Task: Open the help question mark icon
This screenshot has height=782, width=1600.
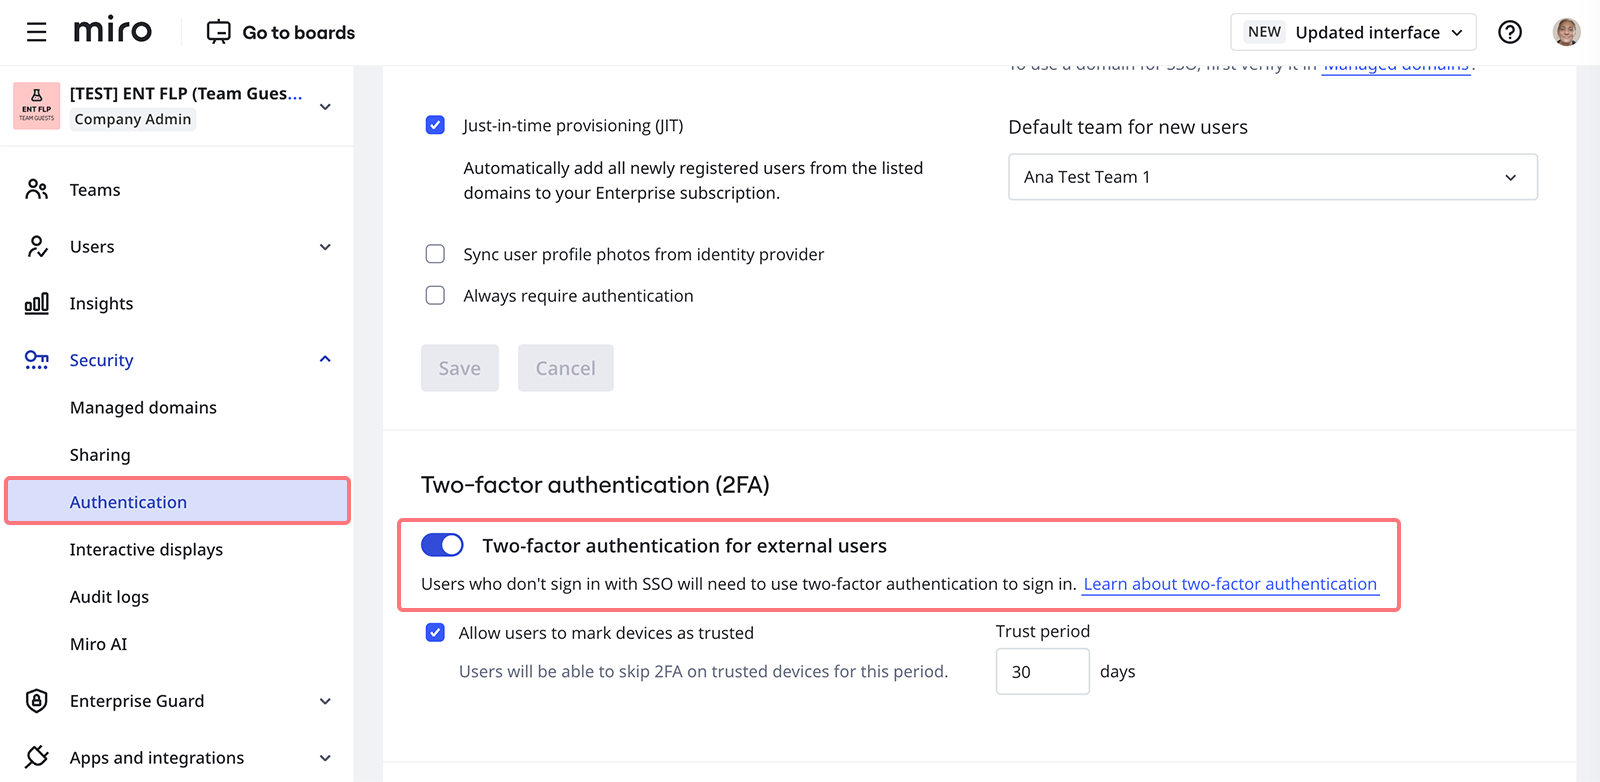Action: 1509,32
